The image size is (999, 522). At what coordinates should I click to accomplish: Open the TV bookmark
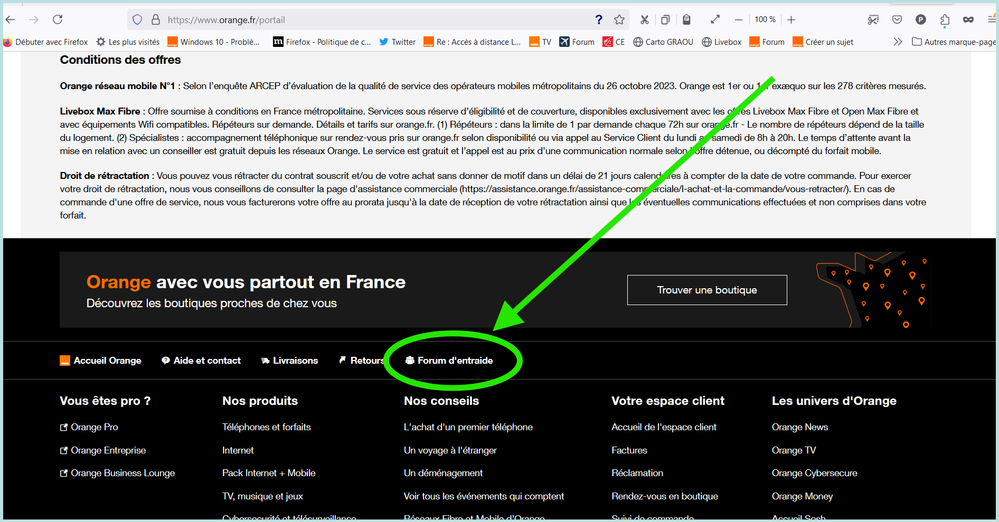coord(540,42)
